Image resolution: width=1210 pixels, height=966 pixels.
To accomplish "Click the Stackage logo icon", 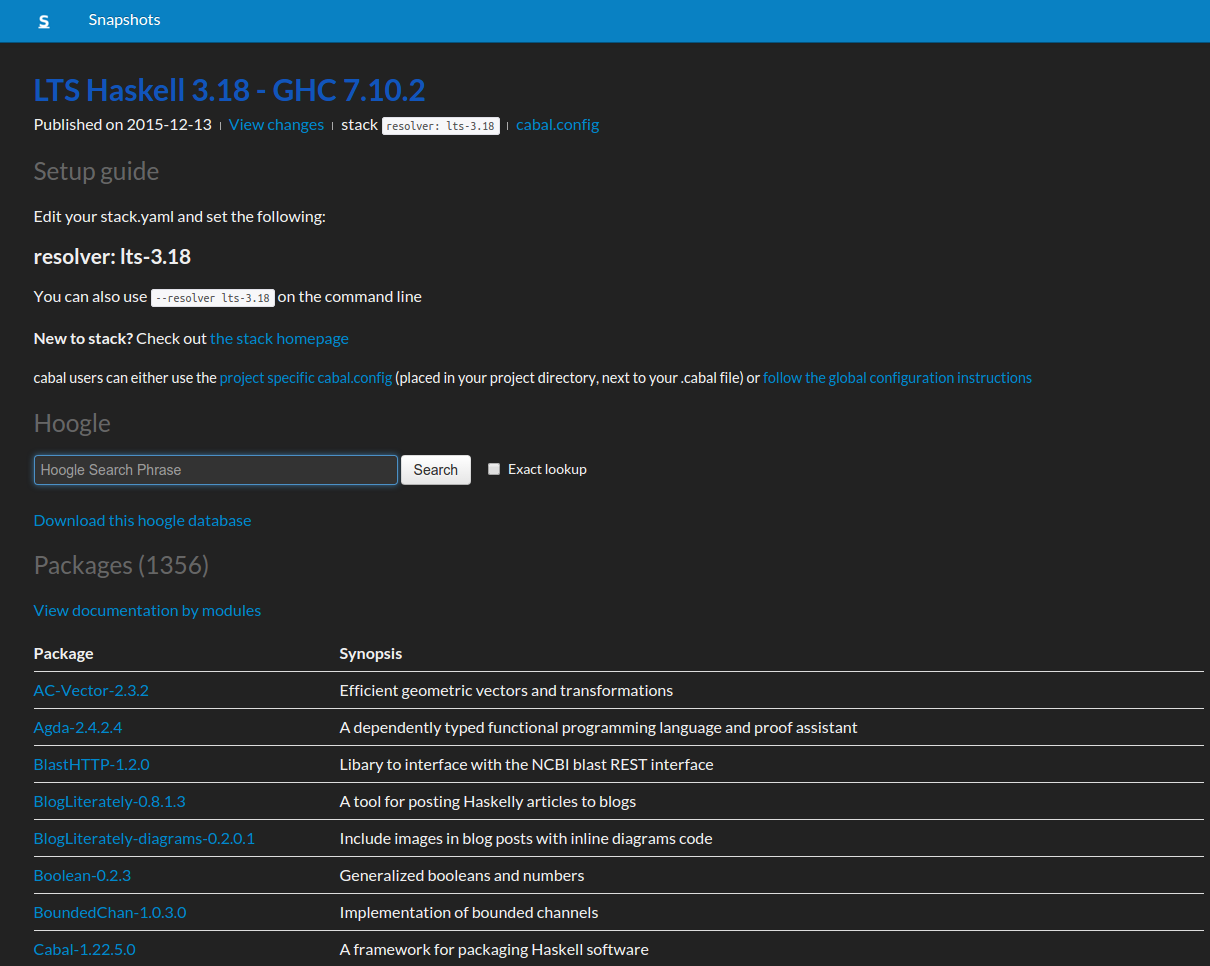I will pyautogui.click(x=43, y=21).
